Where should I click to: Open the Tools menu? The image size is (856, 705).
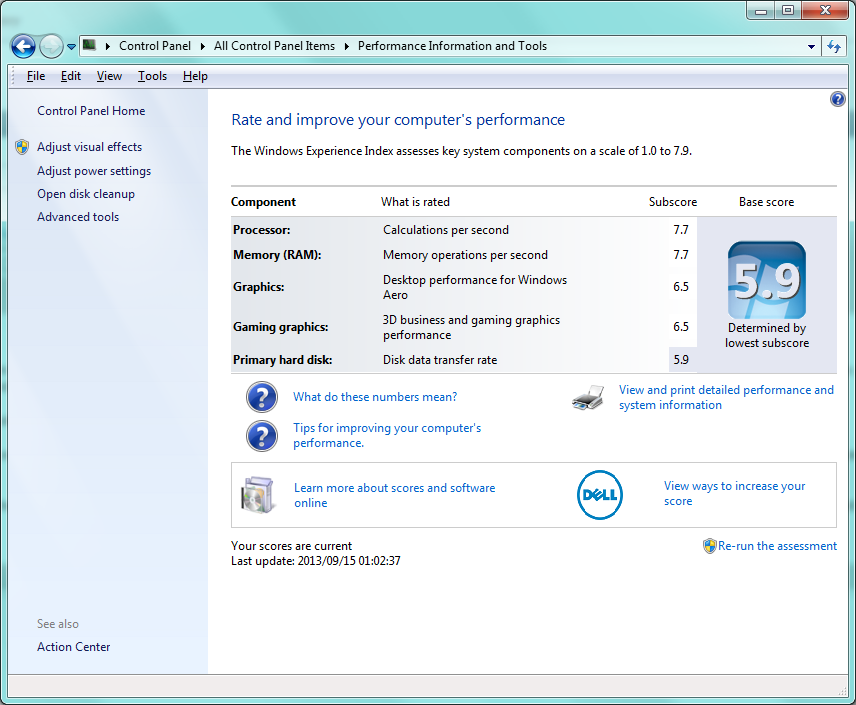pos(152,76)
